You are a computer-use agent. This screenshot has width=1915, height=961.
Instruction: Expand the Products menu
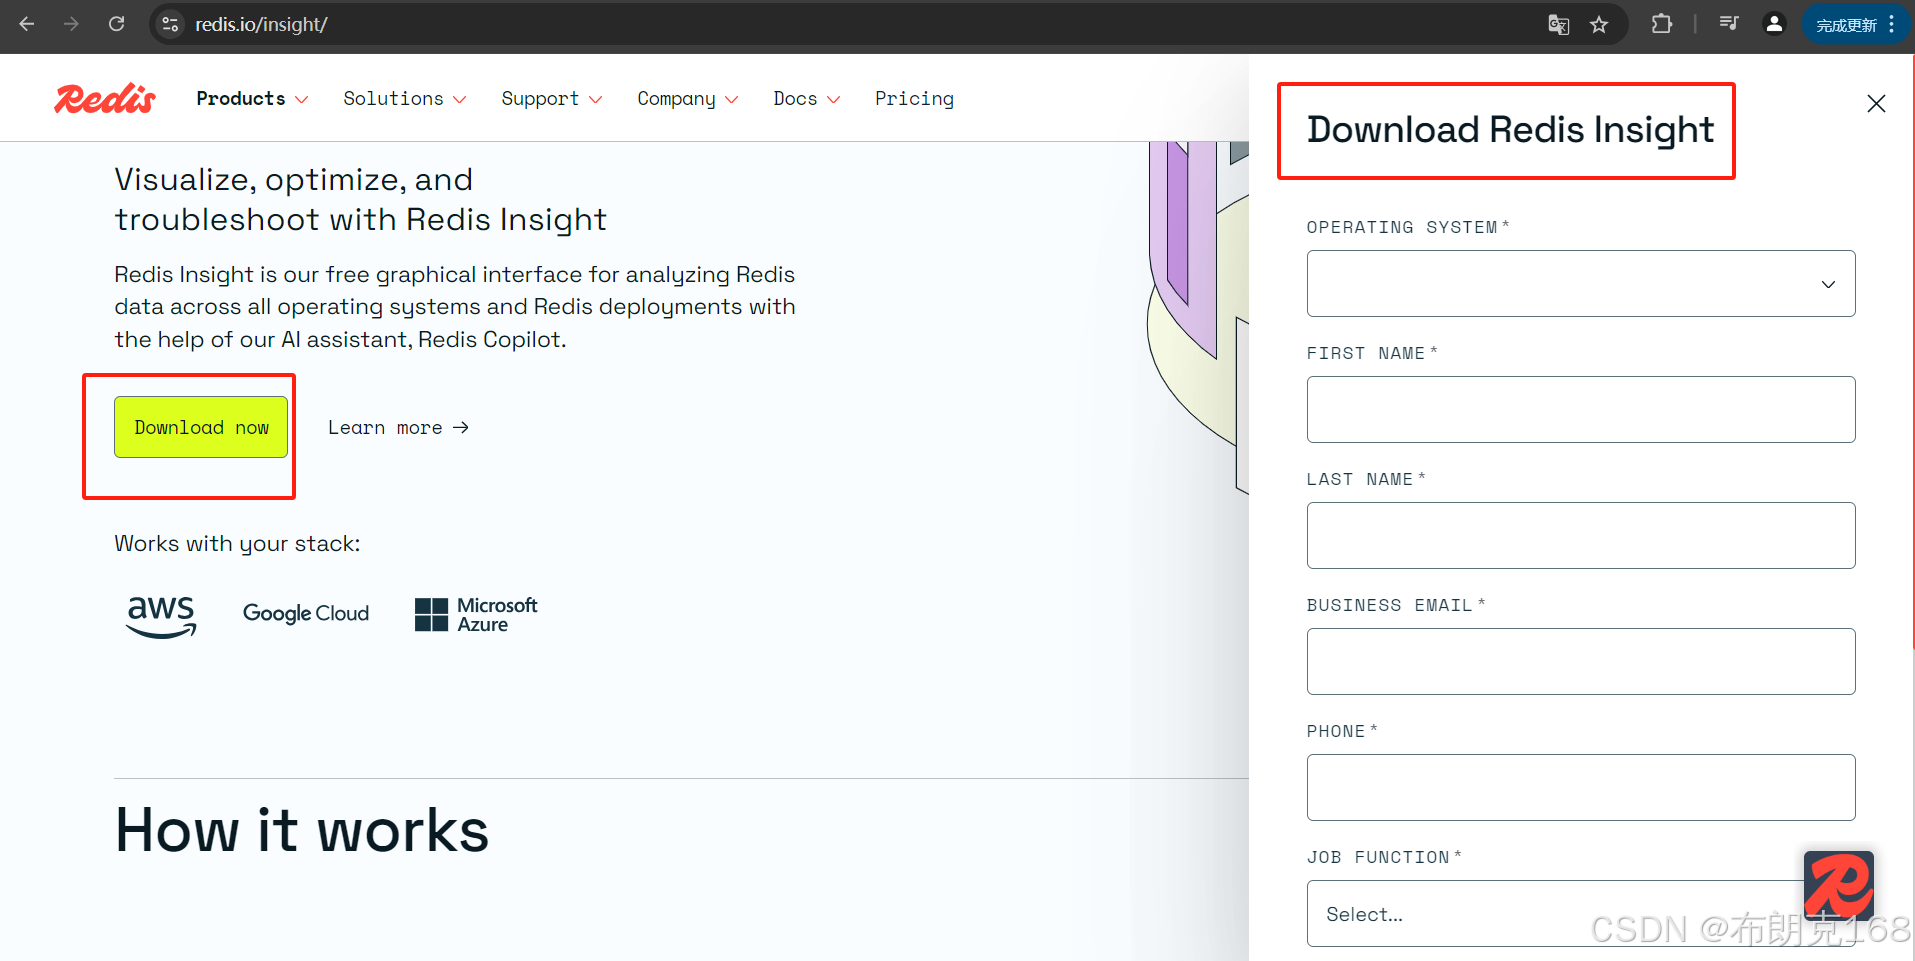point(252,99)
